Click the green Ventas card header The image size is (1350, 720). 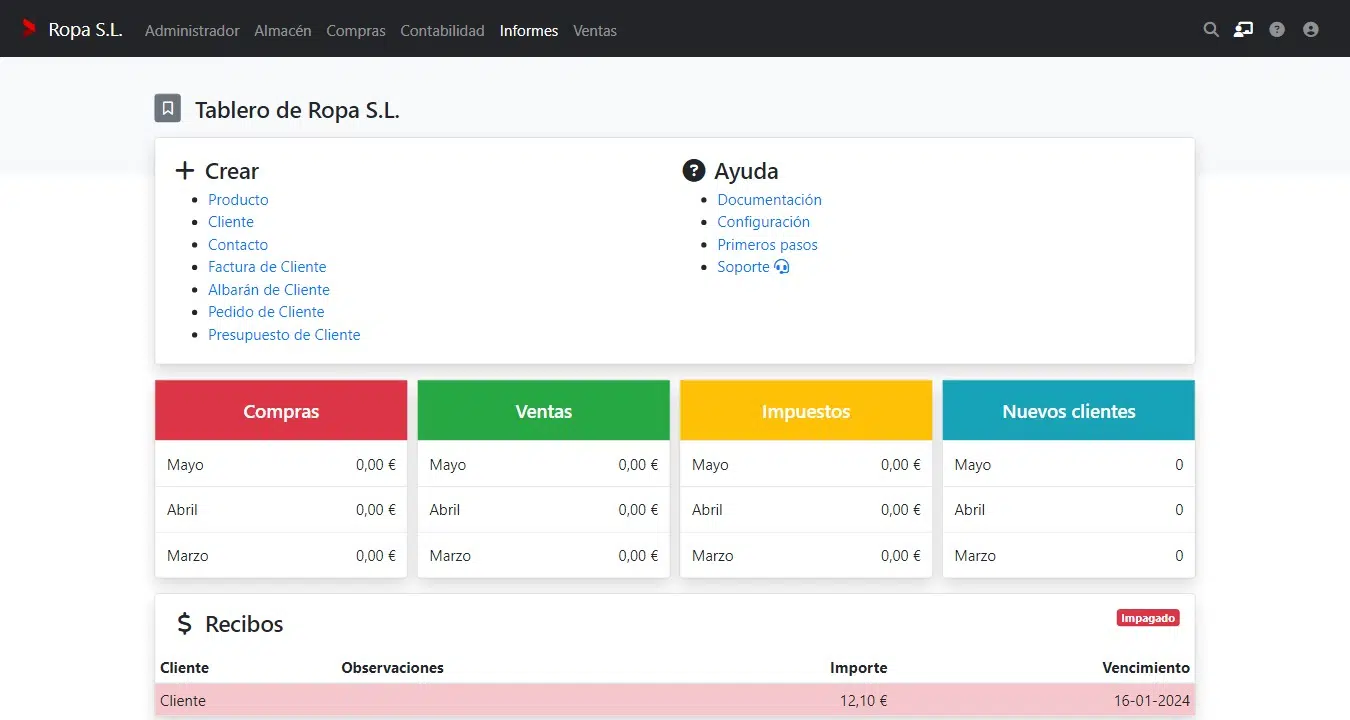pyautogui.click(x=544, y=411)
